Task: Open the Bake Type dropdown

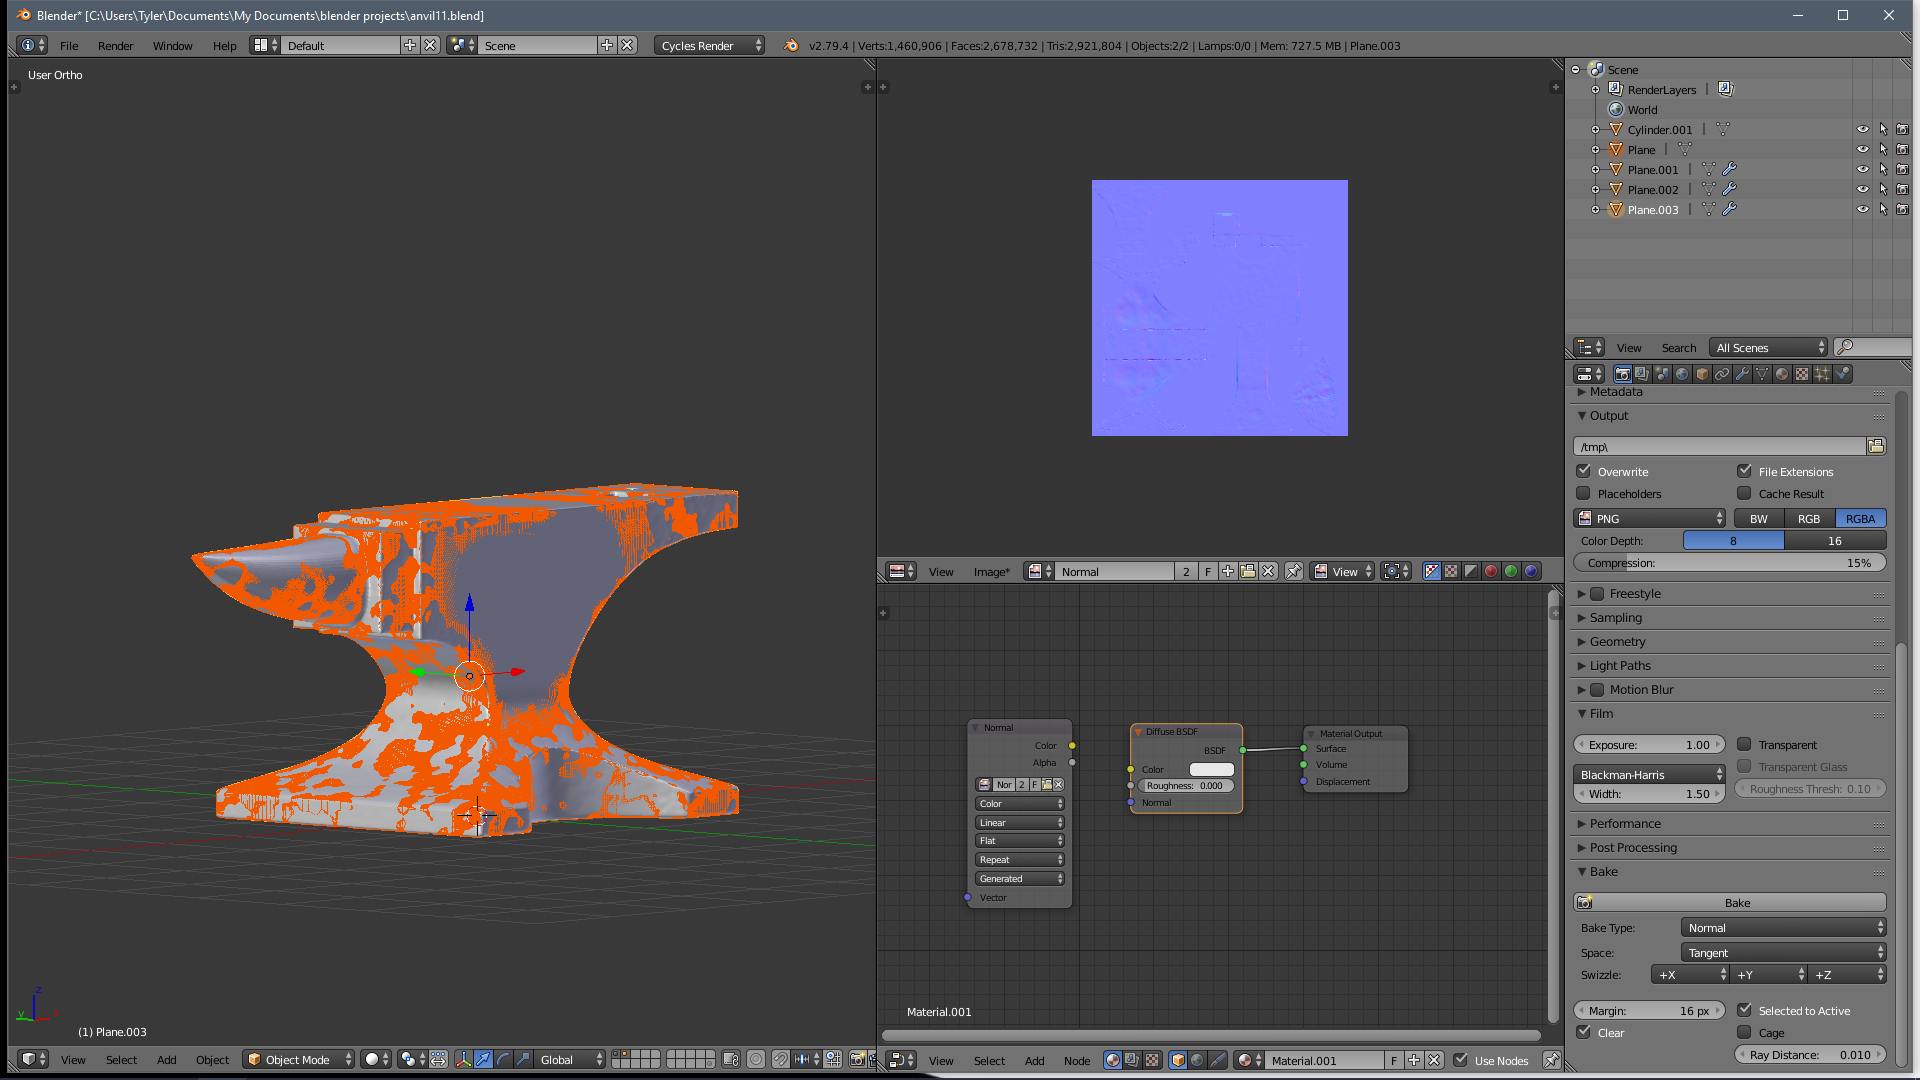Action: click(x=1784, y=928)
